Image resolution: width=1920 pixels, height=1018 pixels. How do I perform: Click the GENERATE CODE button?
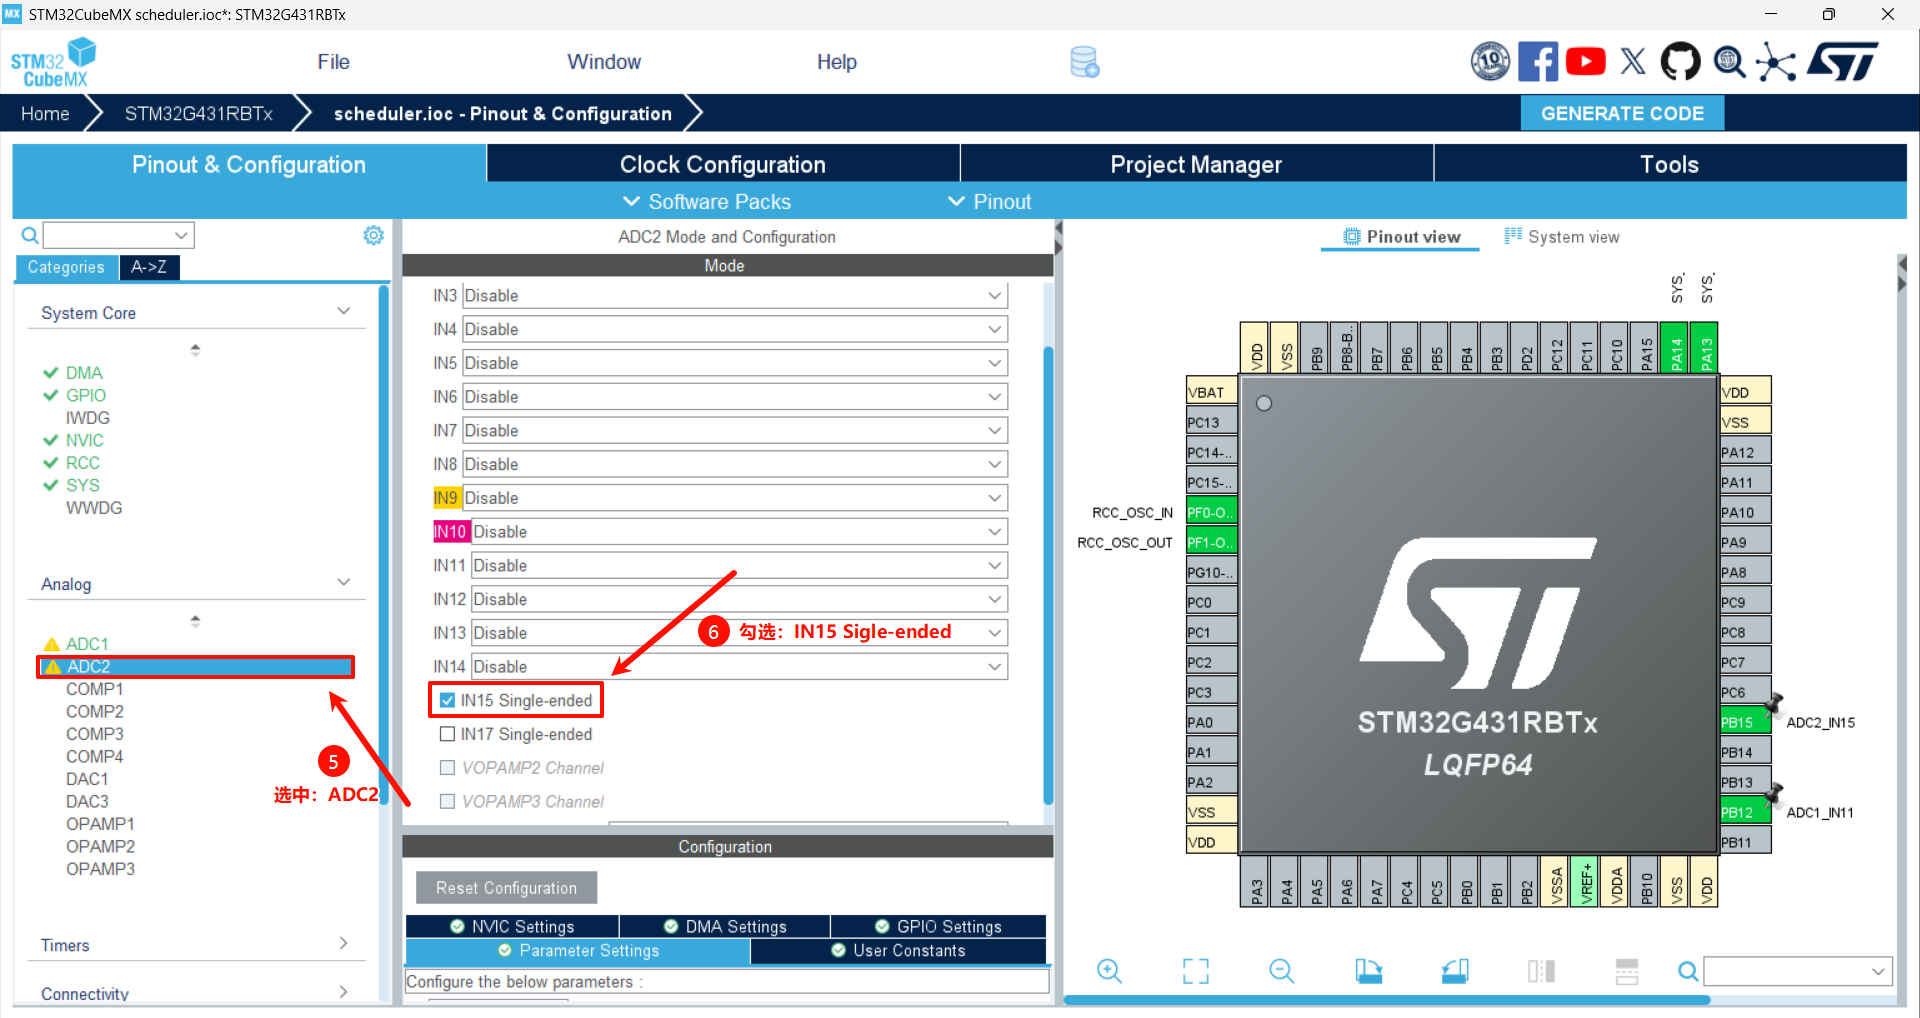click(1622, 114)
